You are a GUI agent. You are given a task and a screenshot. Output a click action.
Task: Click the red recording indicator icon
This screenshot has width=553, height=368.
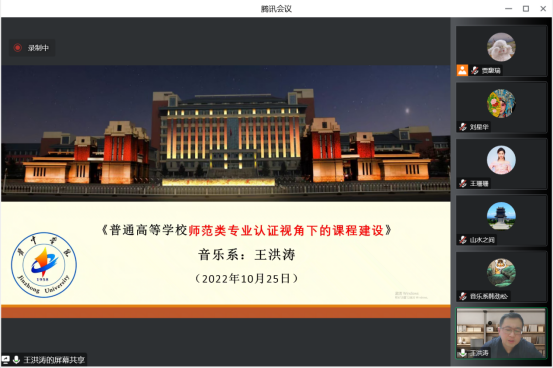17,48
